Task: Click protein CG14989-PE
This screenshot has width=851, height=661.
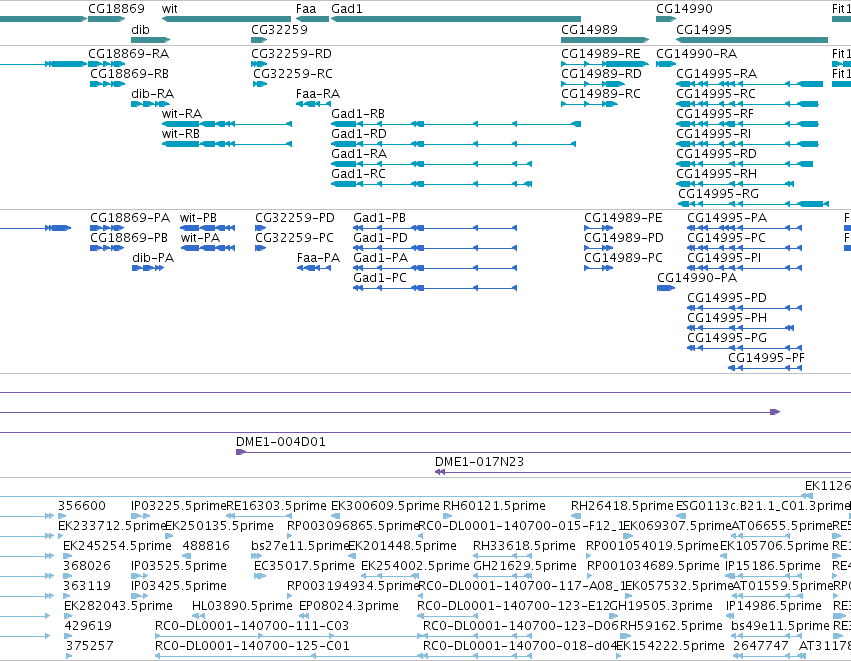Action: pyautogui.click(x=599, y=228)
